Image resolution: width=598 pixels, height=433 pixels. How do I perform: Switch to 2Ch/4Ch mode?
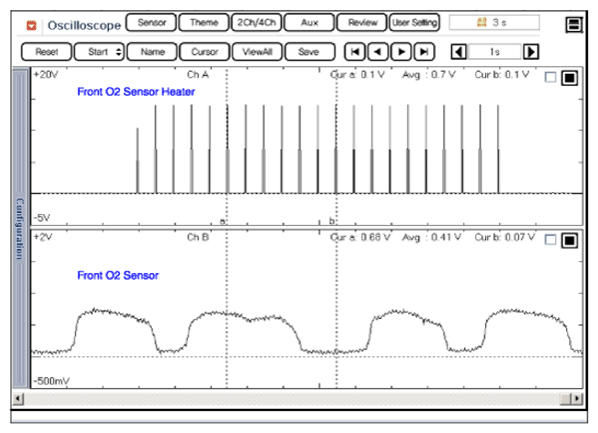click(257, 23)
